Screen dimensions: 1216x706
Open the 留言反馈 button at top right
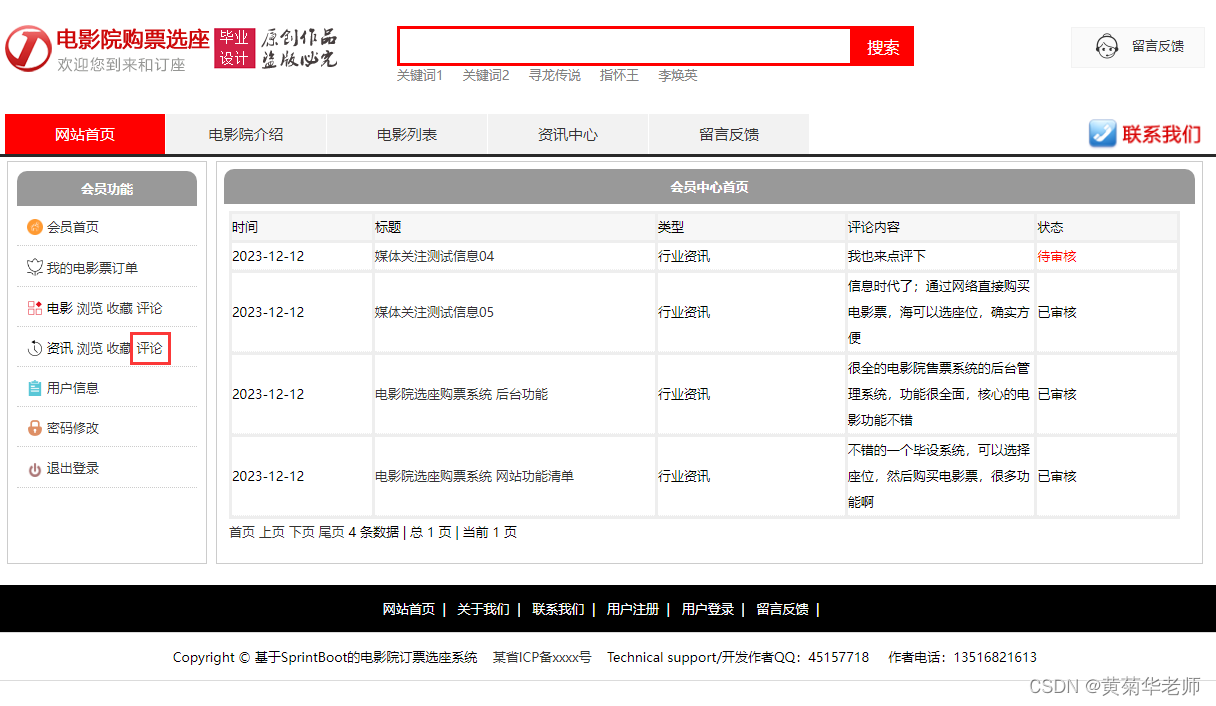pos(1138,47)
